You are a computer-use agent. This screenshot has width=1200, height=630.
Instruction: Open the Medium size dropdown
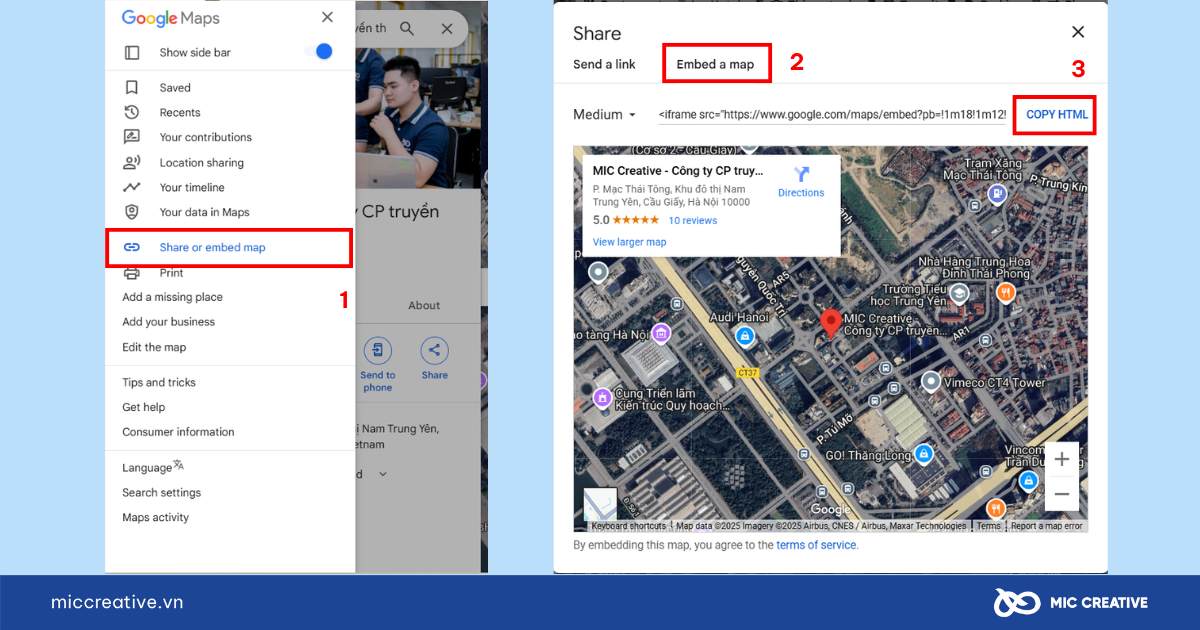(604, 115)
